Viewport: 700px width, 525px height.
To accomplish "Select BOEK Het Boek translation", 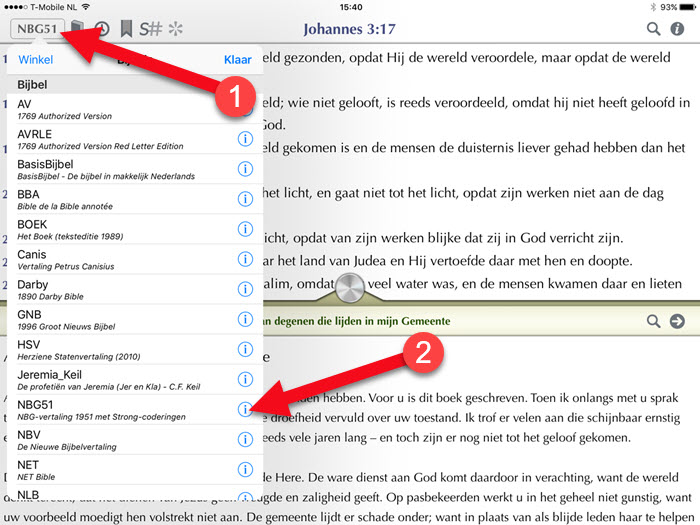I will [x=135, y=229].
